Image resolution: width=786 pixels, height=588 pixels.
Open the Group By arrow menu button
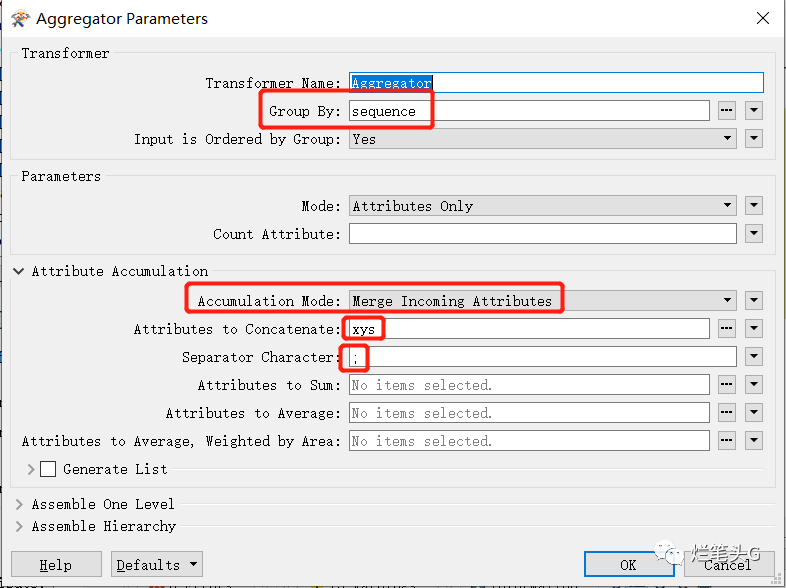(x=754, y=111)
